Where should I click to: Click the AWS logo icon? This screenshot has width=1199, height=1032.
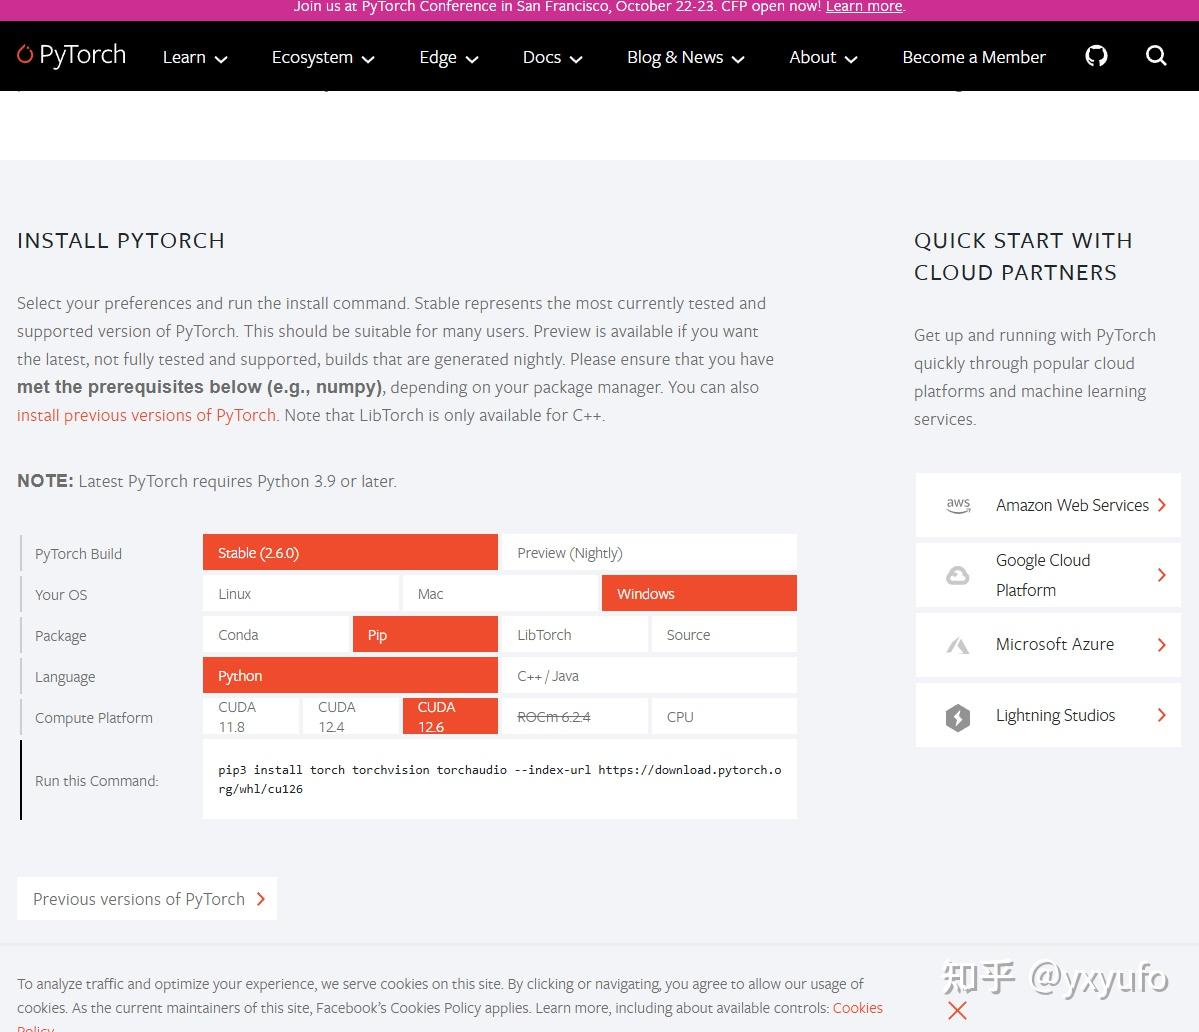[x=958, y=505]
